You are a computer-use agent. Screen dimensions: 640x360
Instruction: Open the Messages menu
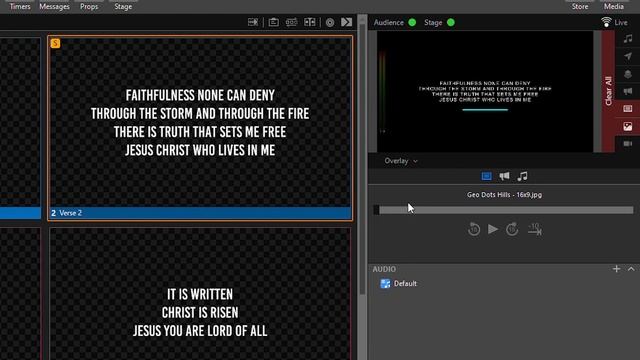[54, 7]
